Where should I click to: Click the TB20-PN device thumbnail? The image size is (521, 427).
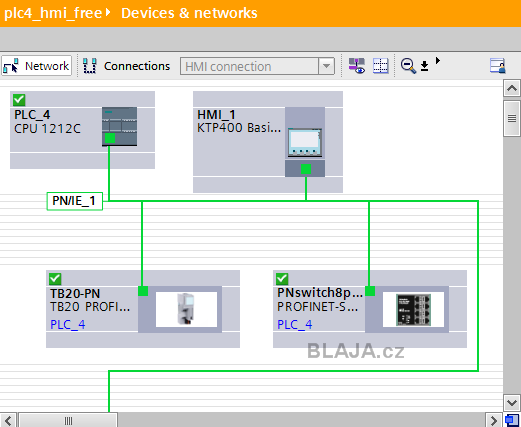[x=186, y=309]
